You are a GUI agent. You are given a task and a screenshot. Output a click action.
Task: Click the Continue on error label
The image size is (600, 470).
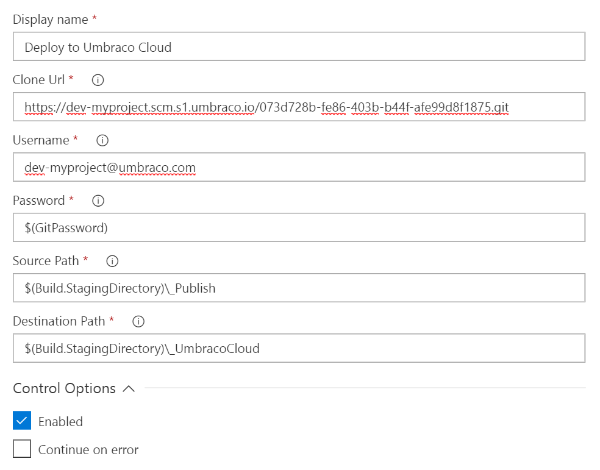pos(88,449)
